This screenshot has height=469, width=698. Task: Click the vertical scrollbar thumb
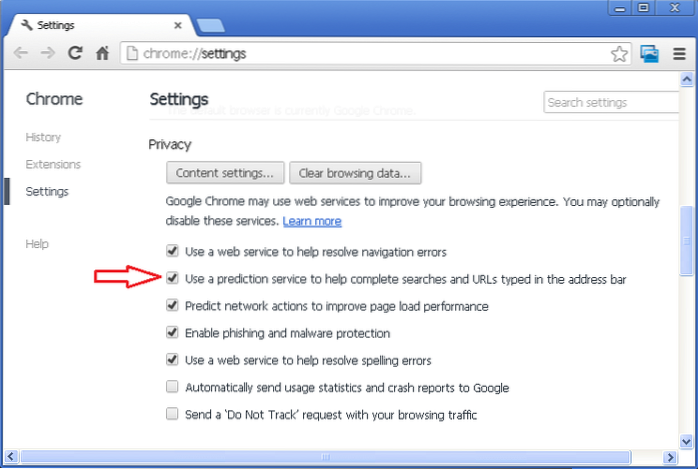click(686, 240)
